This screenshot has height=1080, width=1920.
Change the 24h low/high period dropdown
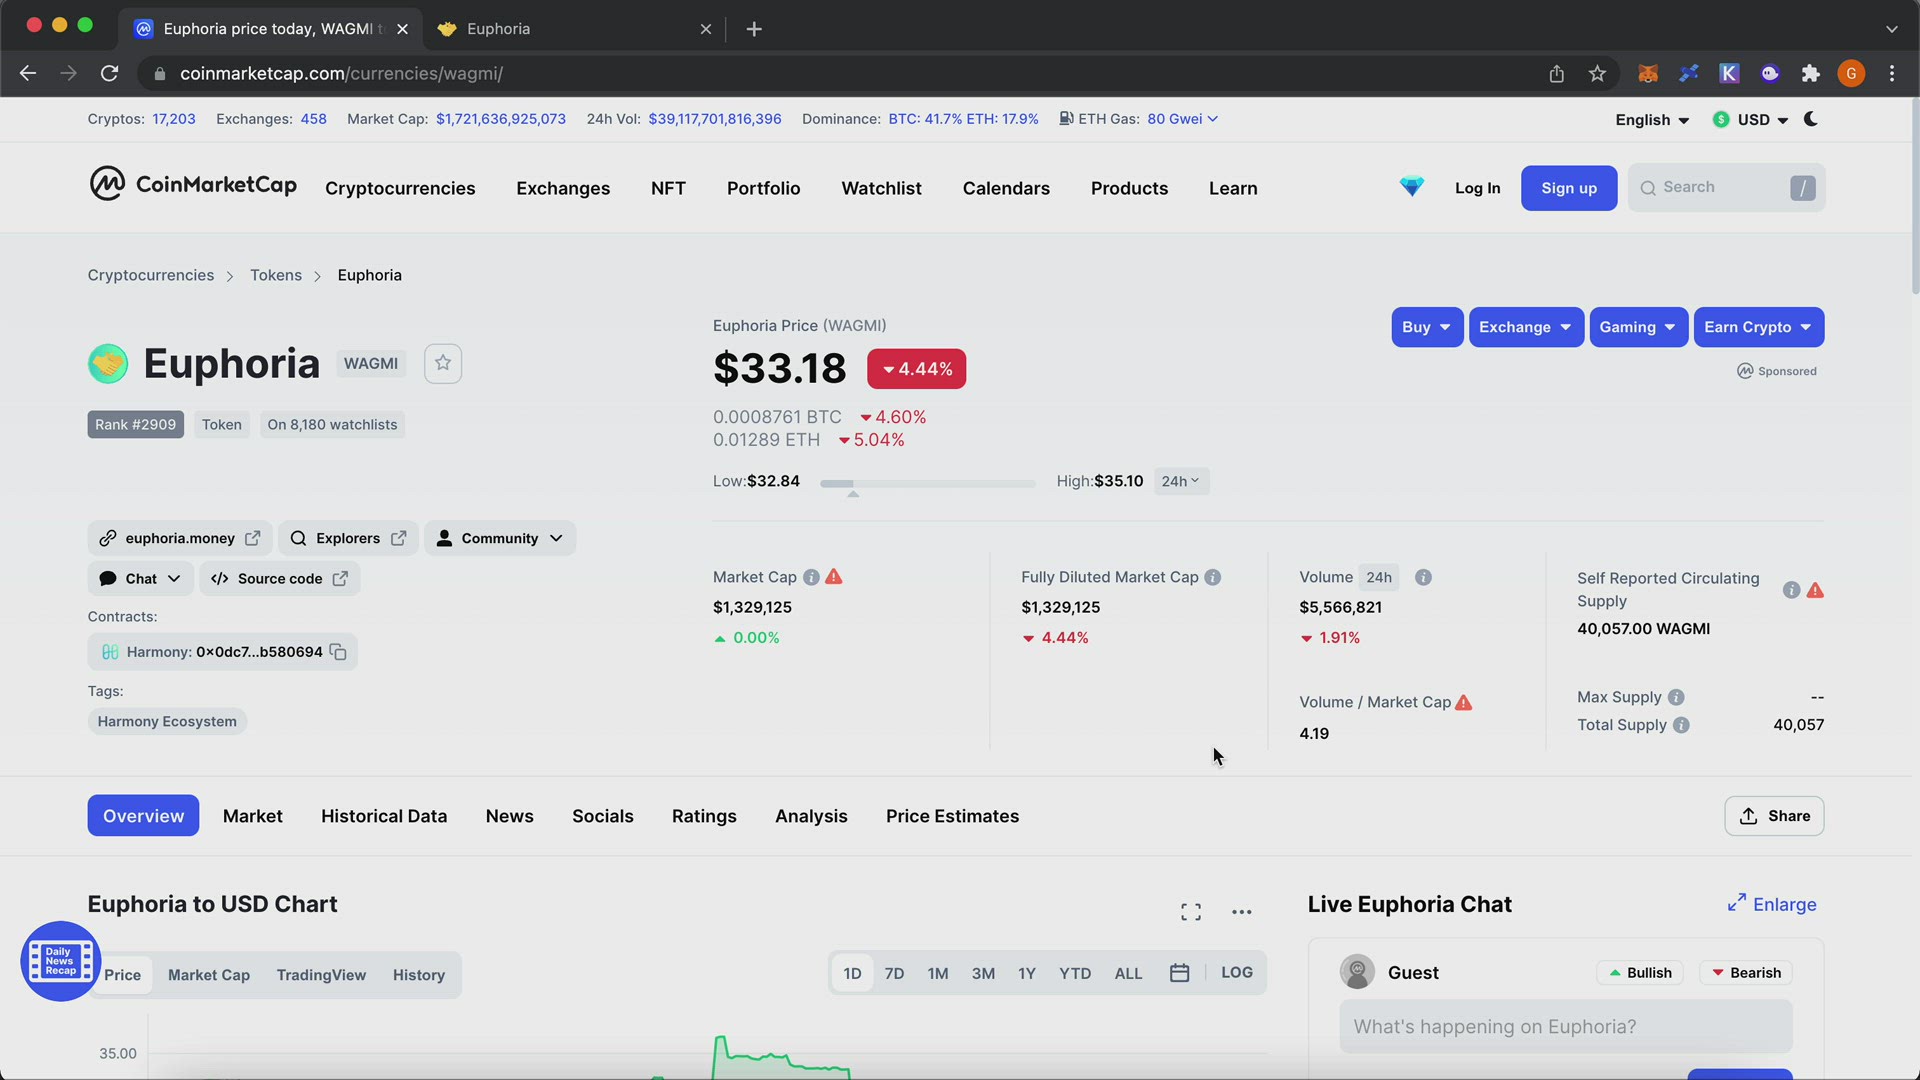click(1181, 481)
